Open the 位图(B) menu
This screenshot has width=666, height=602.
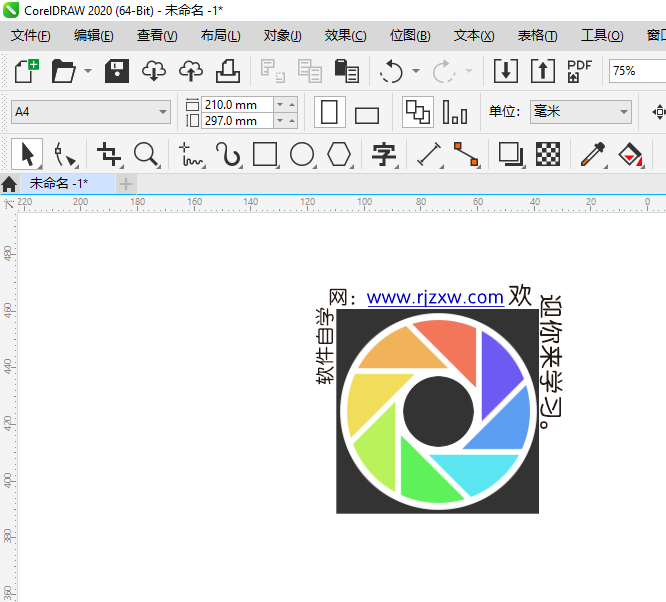tap(410, 36)
